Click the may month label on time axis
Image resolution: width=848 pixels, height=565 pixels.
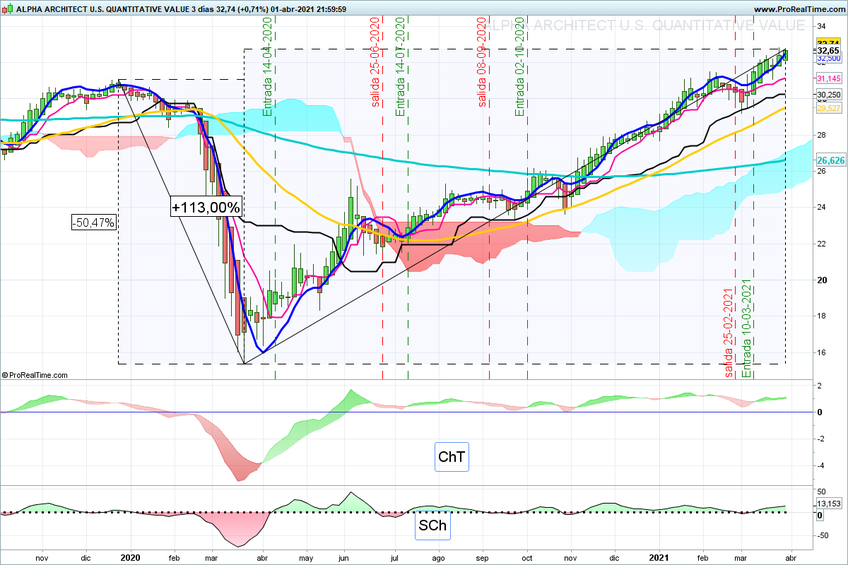click(306, 558)
